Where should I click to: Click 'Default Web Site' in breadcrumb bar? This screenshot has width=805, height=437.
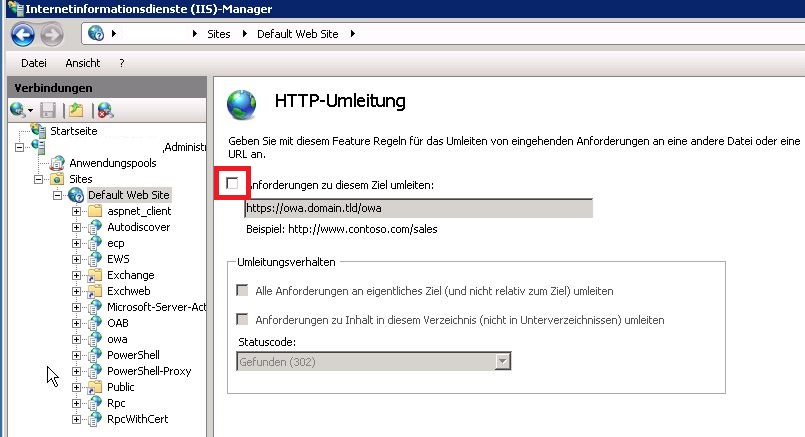[296, 34]
